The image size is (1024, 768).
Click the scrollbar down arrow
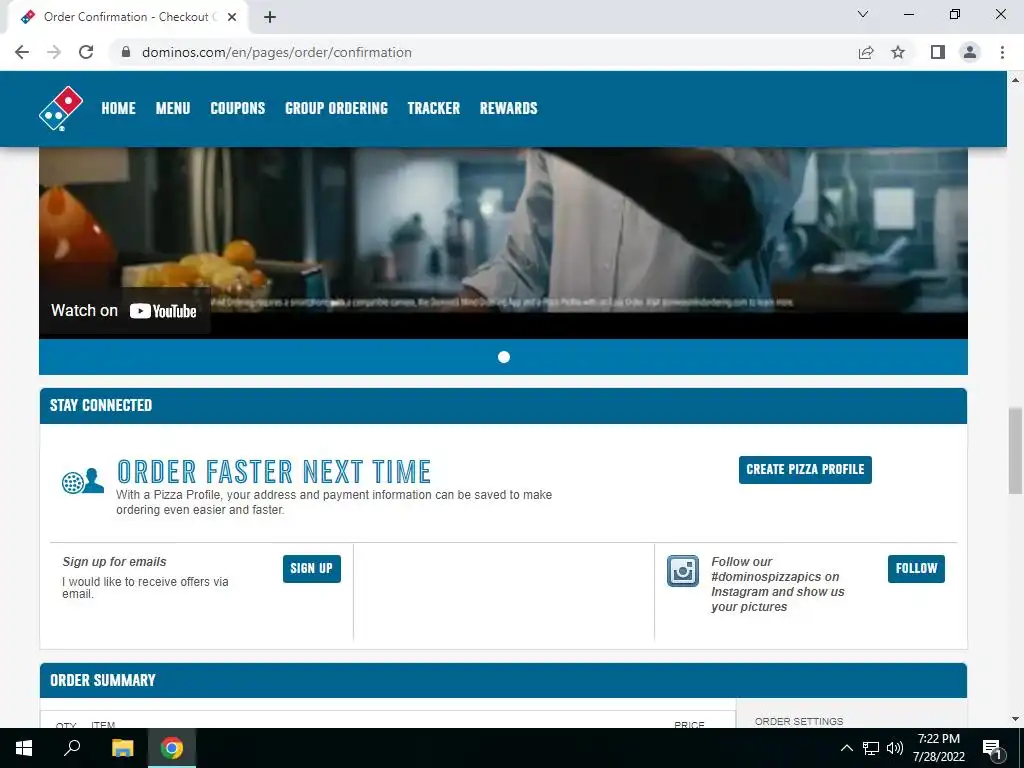tap(1015, 720)
